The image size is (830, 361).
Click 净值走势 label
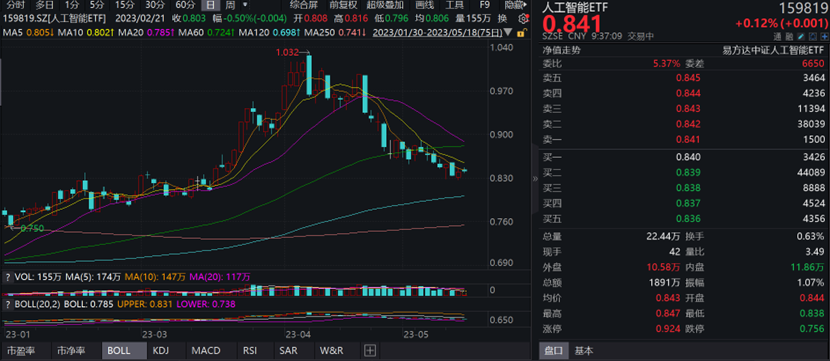point(561,51)
